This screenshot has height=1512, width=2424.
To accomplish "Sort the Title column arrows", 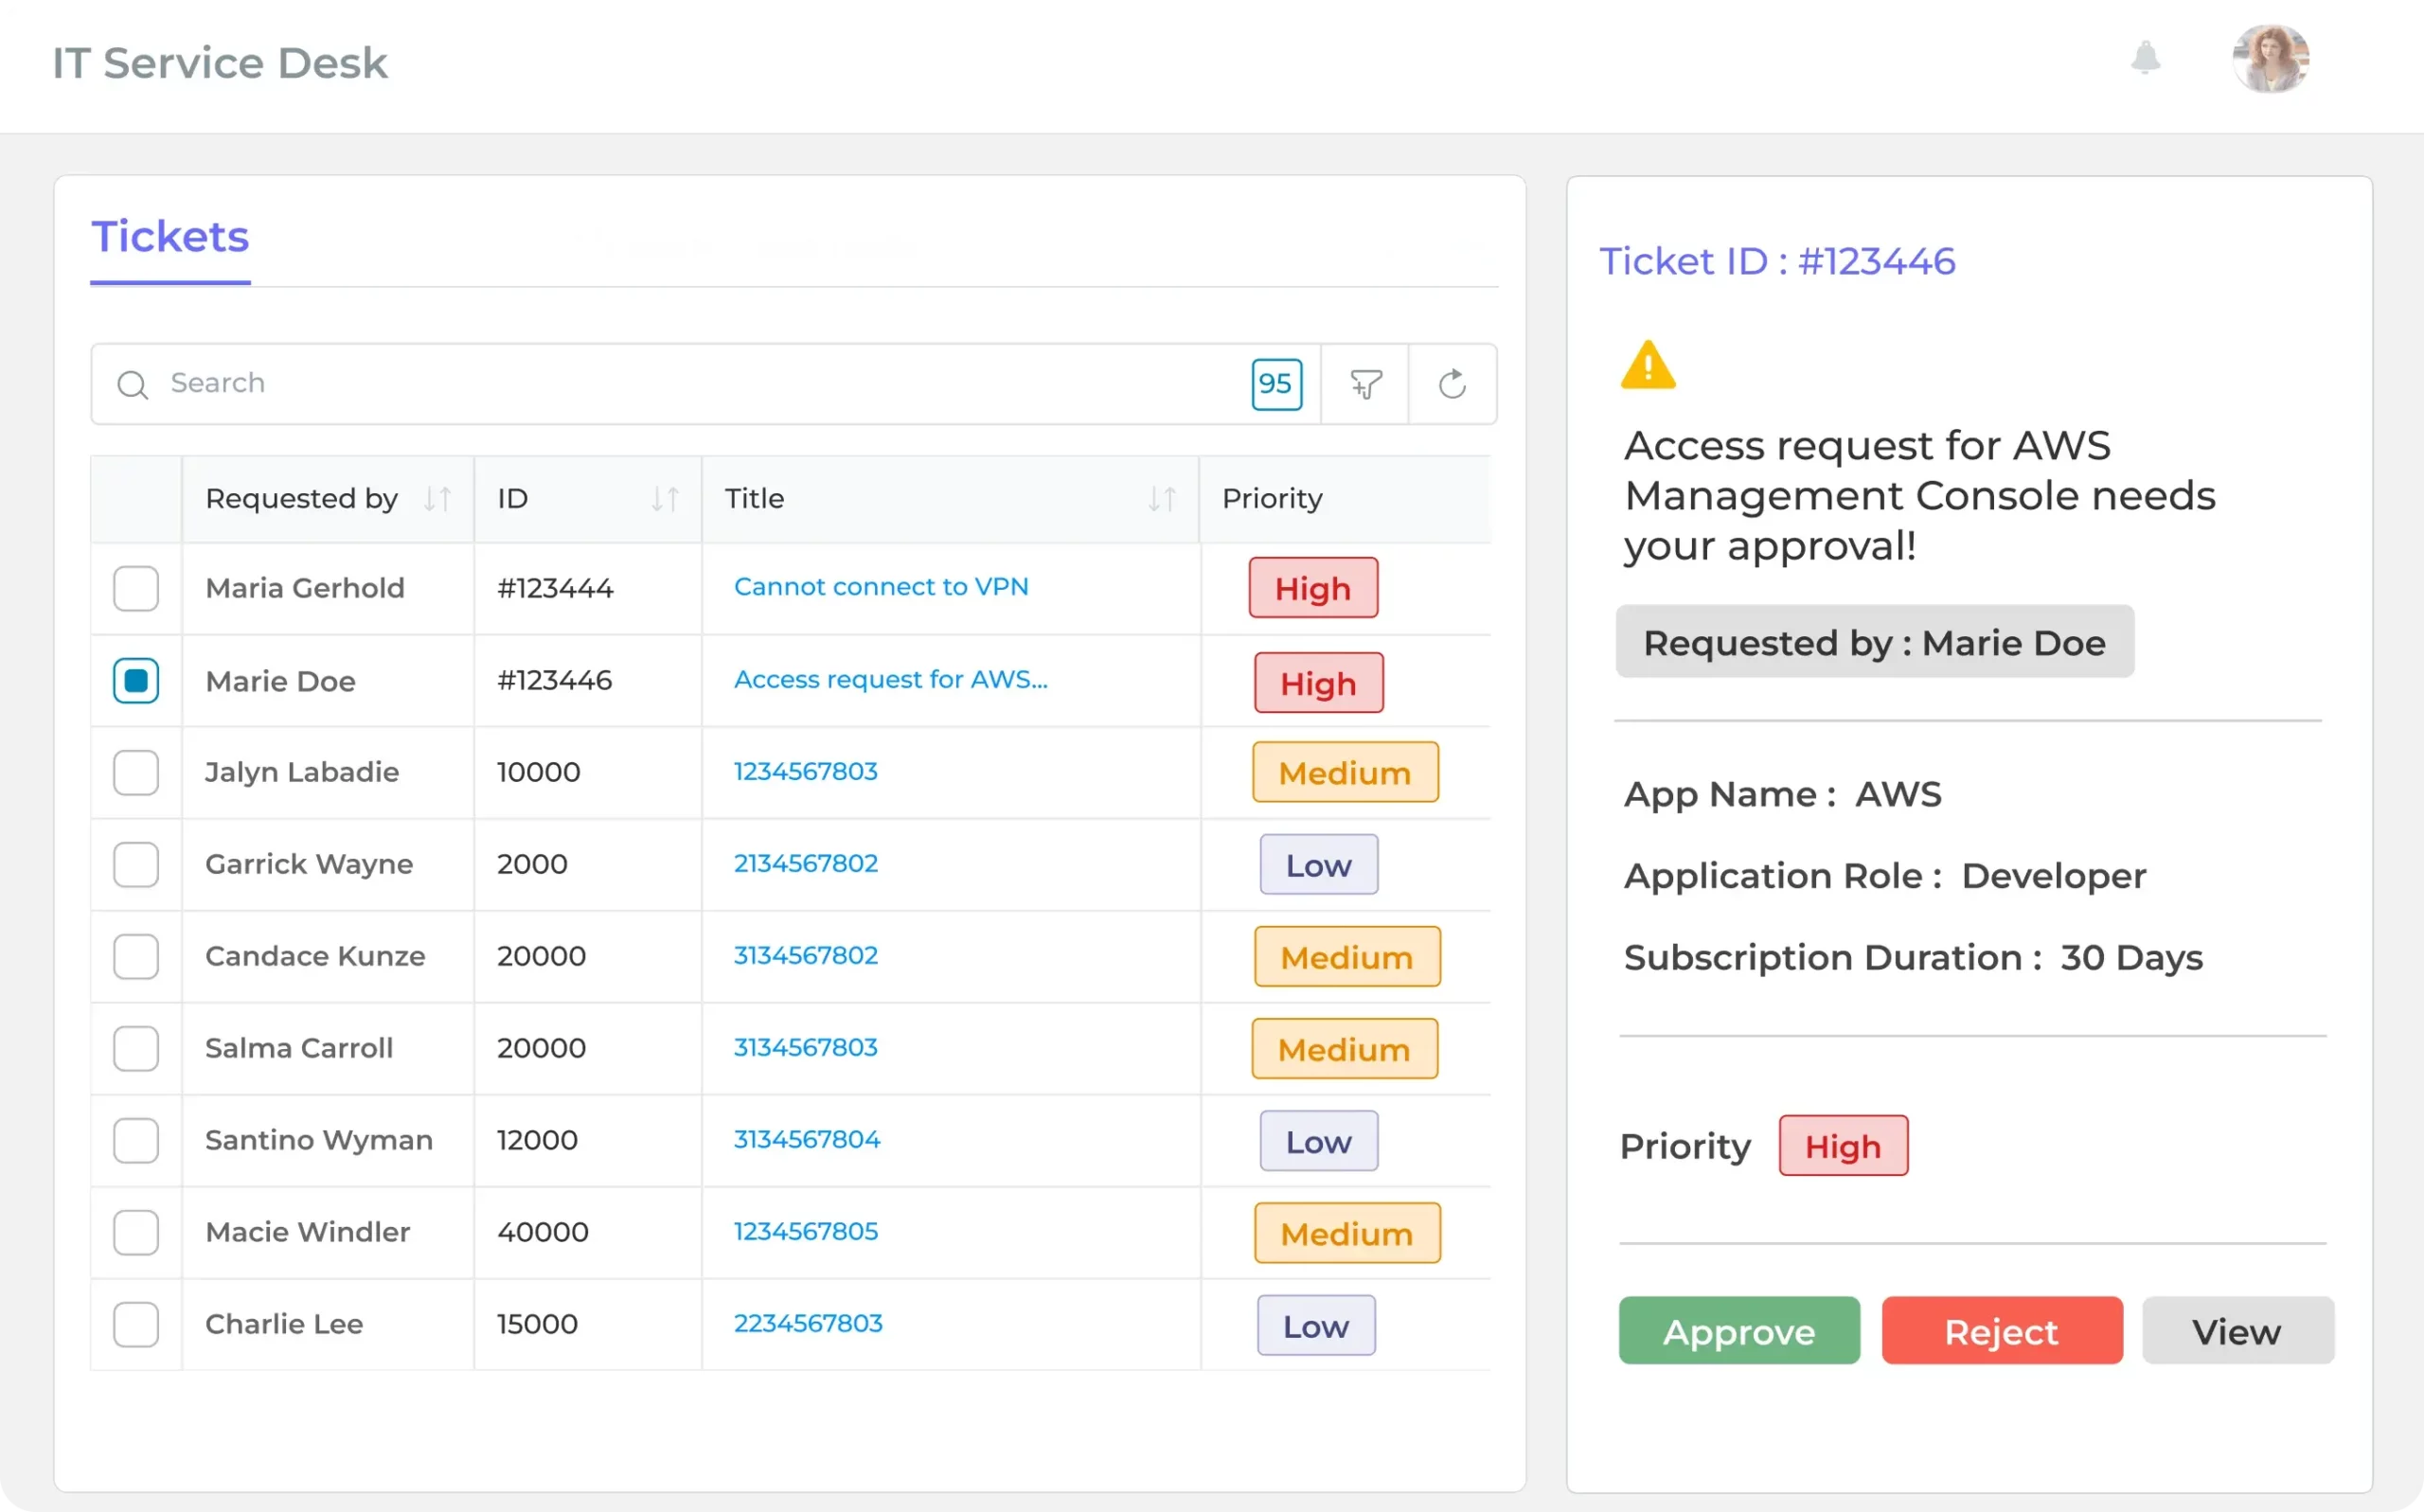I will point(1161,498).
